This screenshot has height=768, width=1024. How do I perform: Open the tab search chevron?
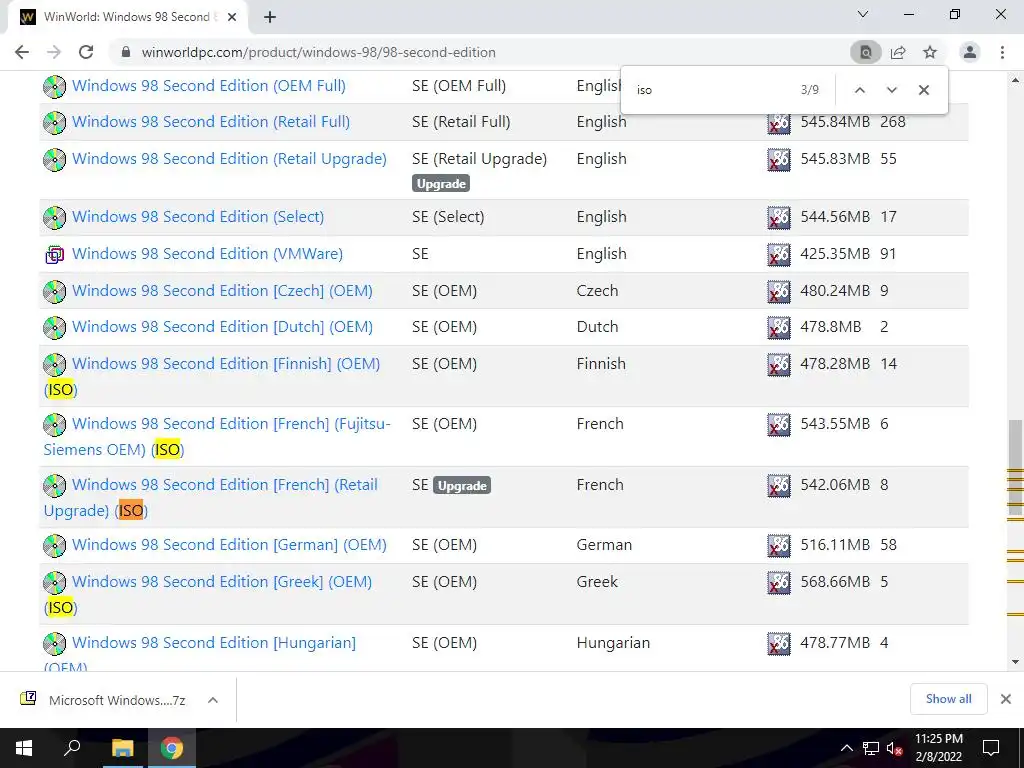863,14
